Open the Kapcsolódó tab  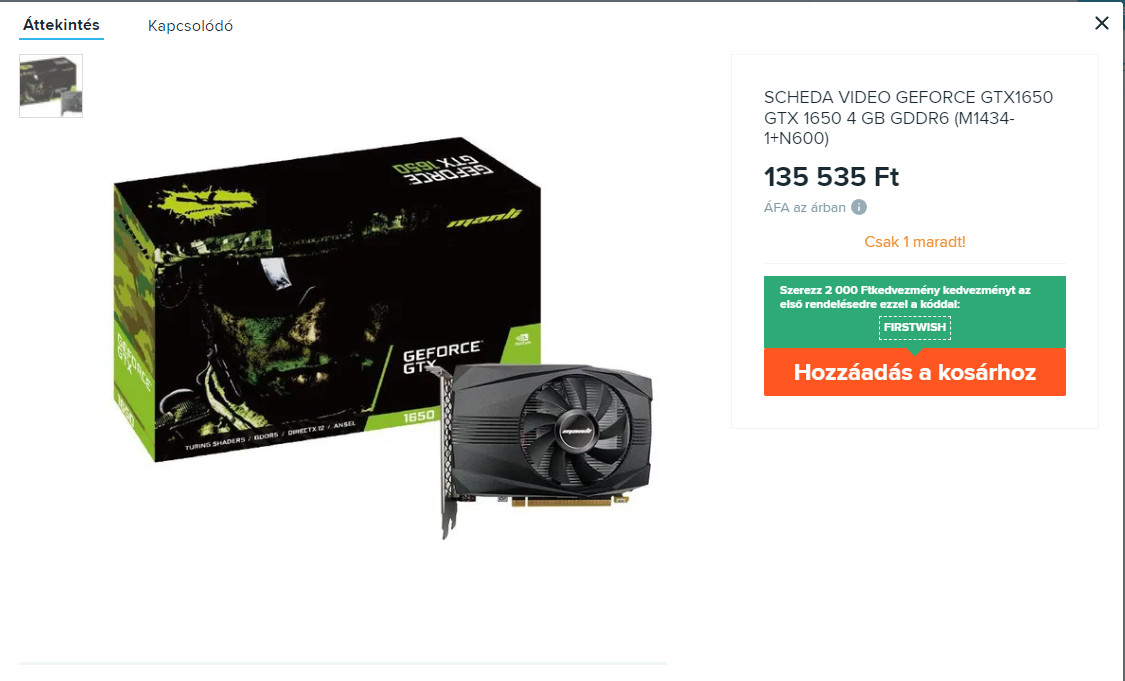[x=190, y=26]
